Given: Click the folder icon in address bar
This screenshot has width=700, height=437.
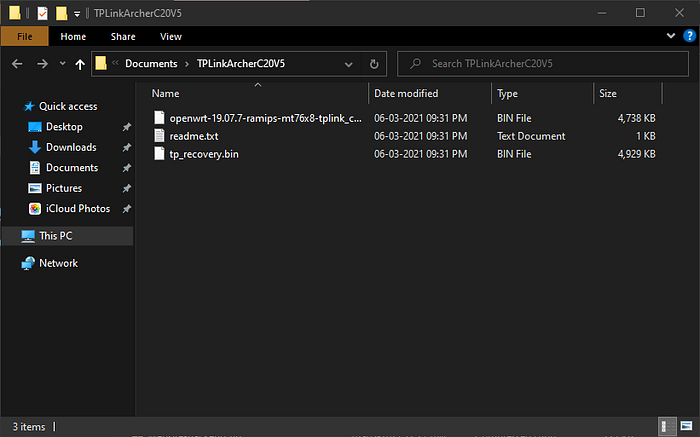Looking at the screenshot, I should point(101,63).
